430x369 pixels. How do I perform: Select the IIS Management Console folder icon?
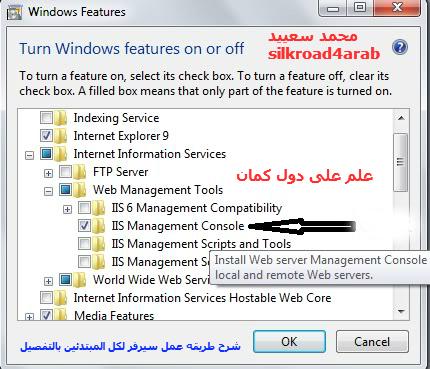coord(99,226)
